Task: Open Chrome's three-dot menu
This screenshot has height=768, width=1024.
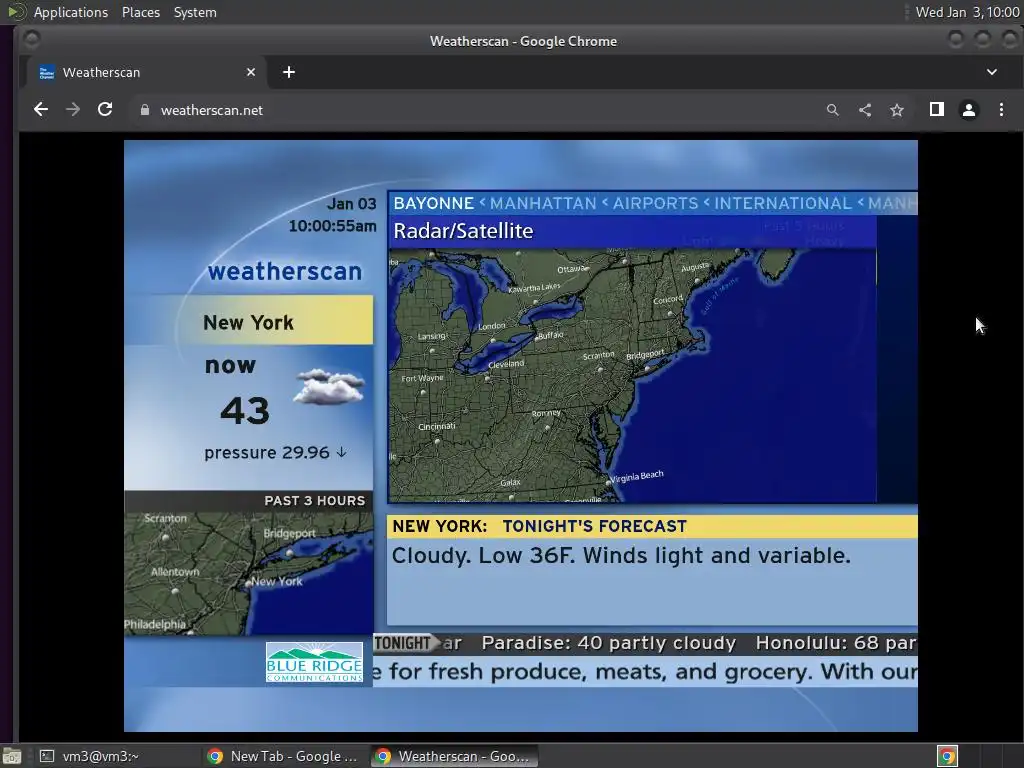Action: (1001, 110)
